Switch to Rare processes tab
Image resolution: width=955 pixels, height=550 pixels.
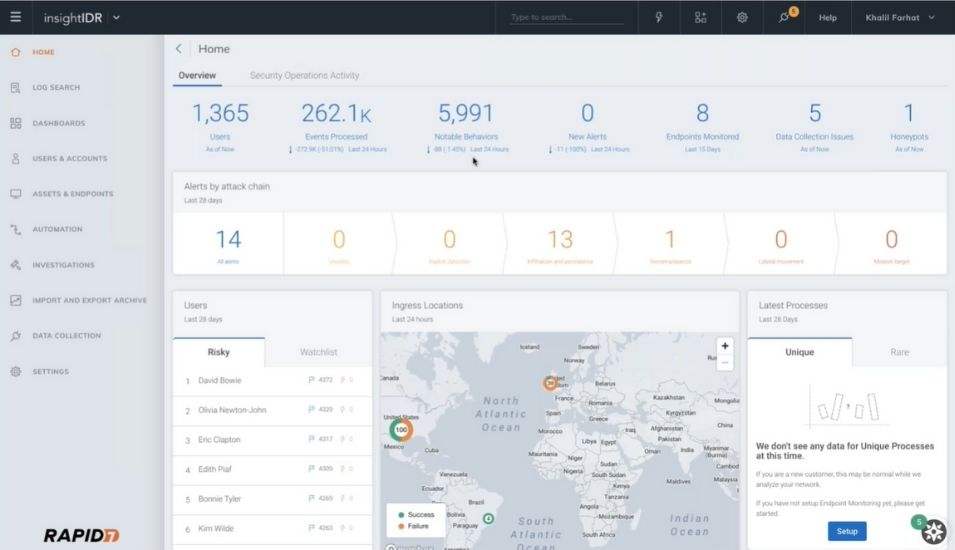pyautogui.click(x=899, y=352)
